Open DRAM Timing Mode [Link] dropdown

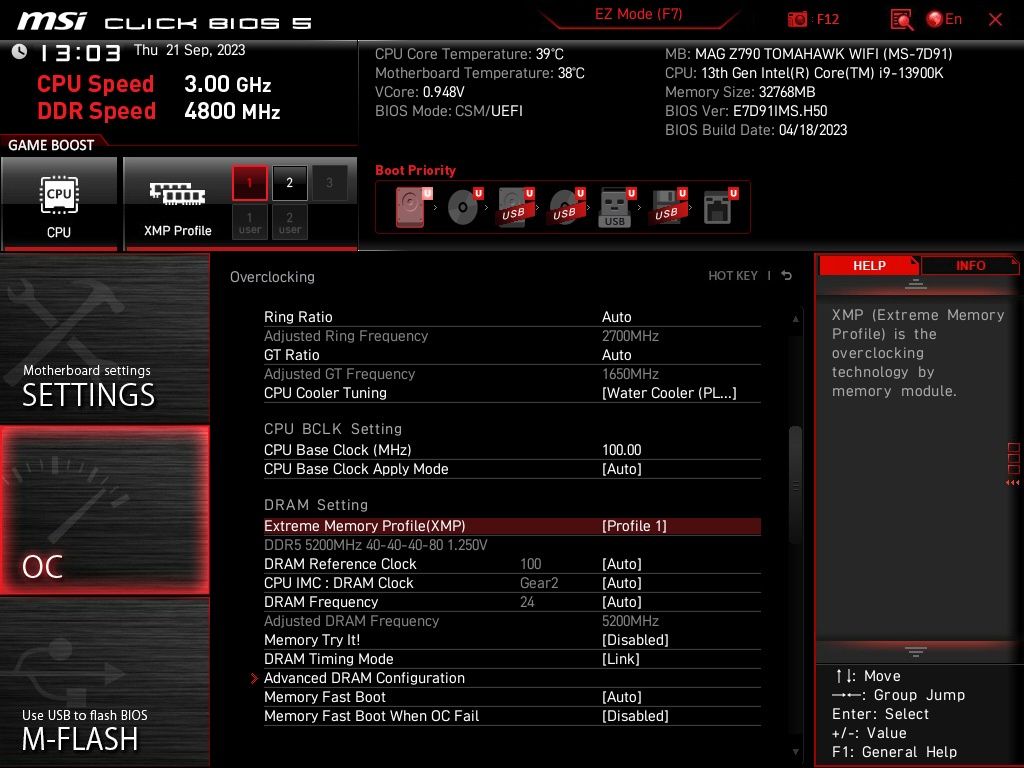[x=620, y=659]
